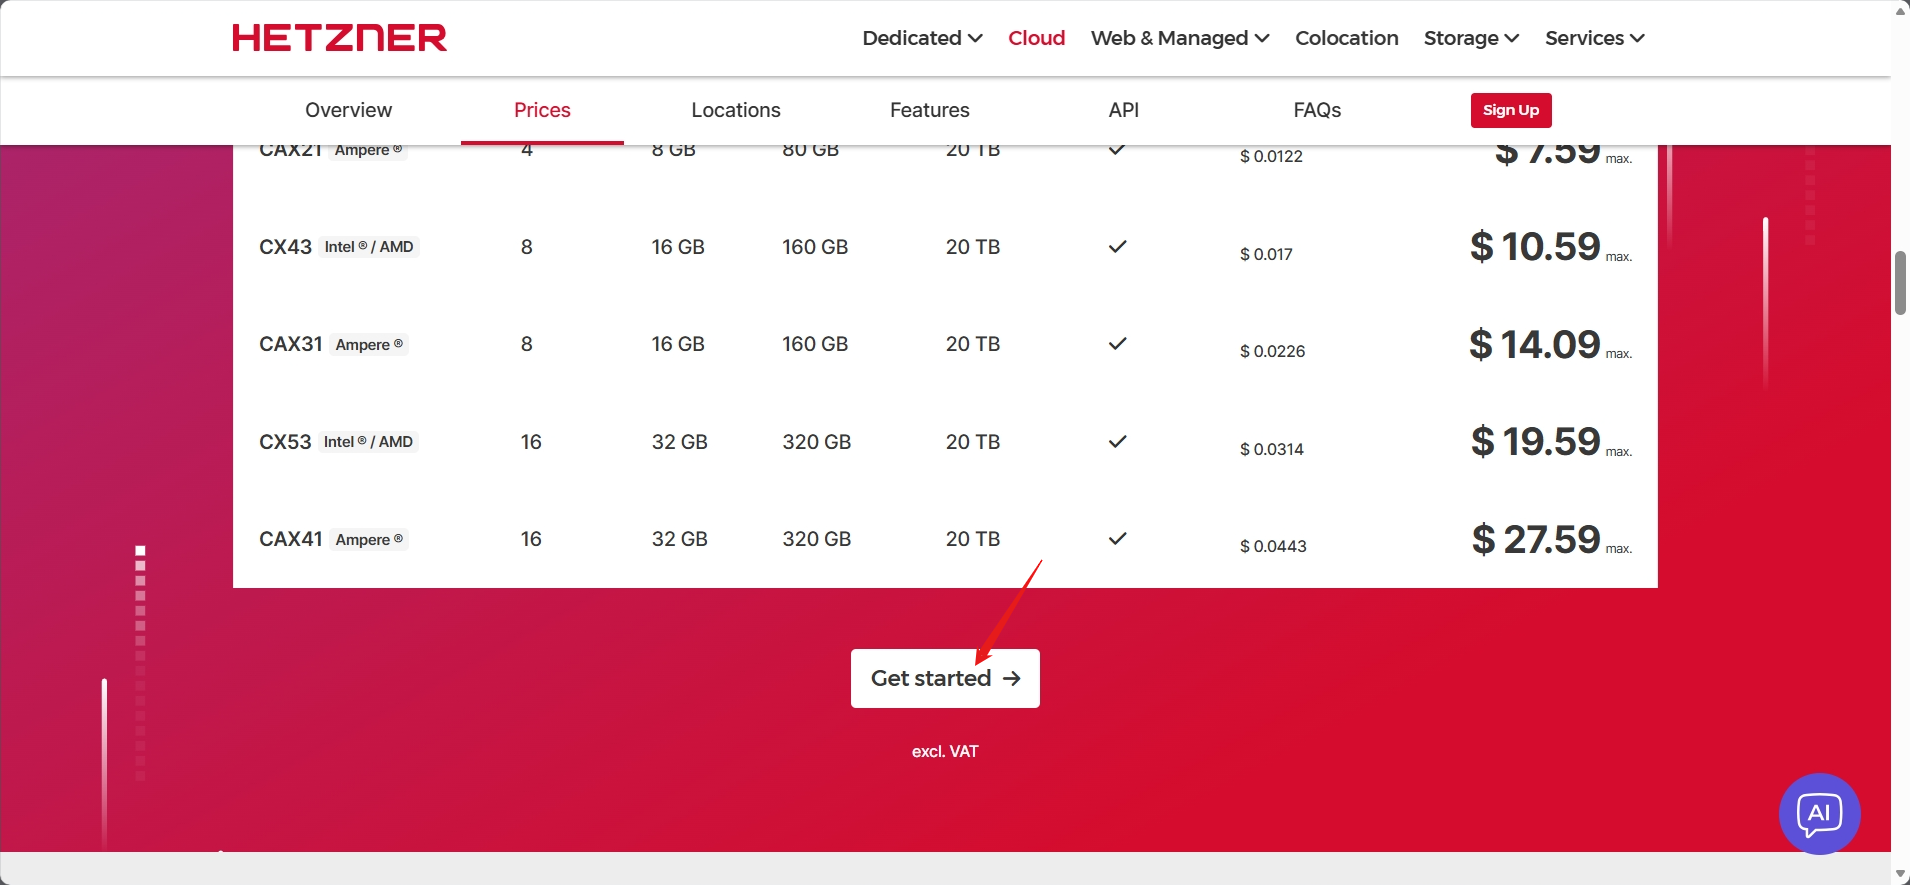
Task: Click the $ 27.59 monthly price
Action: coord(1536,539)
